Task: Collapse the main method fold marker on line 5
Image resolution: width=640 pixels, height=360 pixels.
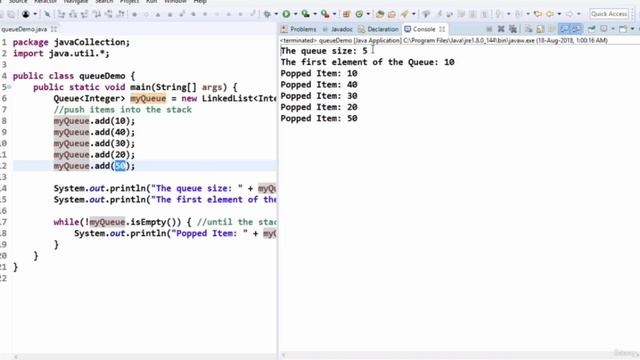Action: (9, 87)
